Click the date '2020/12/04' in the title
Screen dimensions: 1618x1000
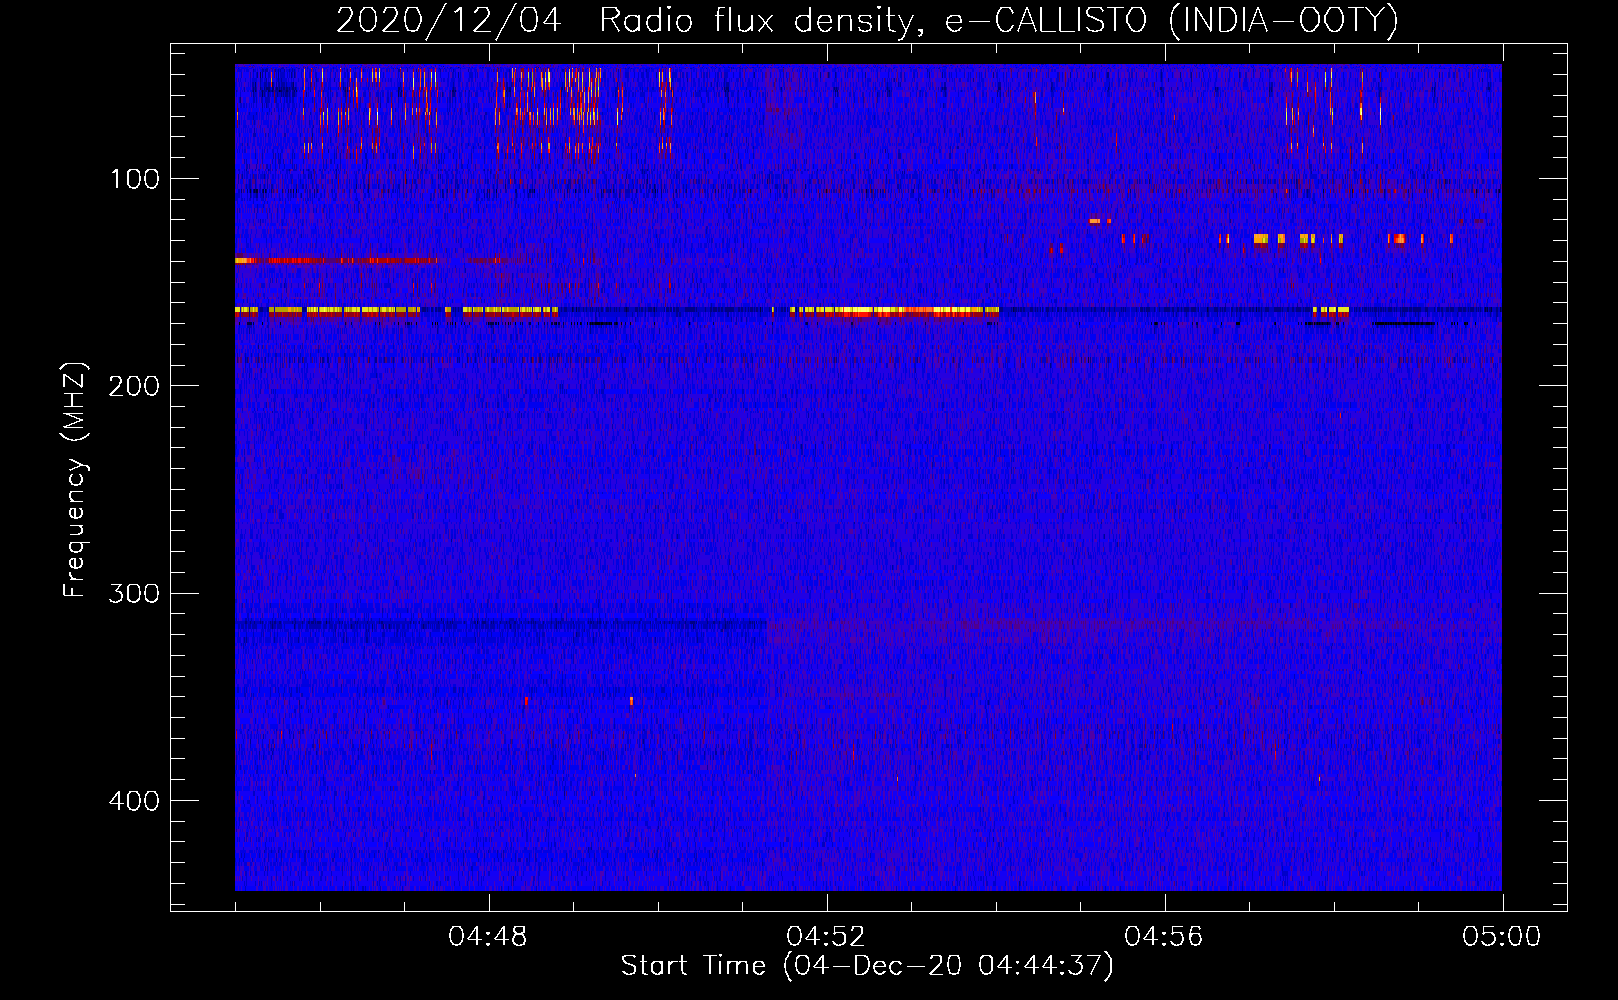[x=449, y=20]
